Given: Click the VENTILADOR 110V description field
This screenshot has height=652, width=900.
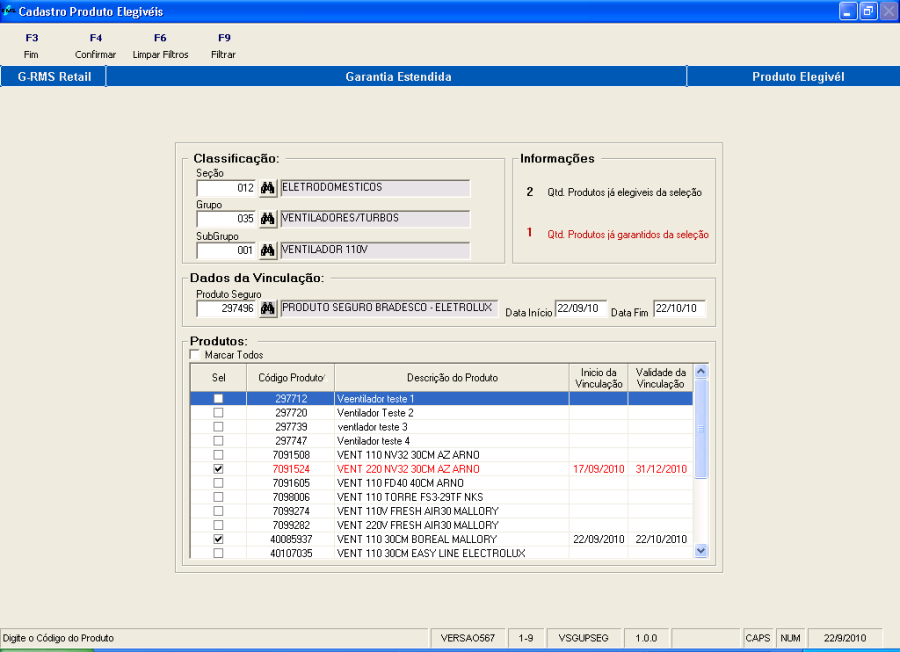Looking at the screenshot, I should coord(375,250).
